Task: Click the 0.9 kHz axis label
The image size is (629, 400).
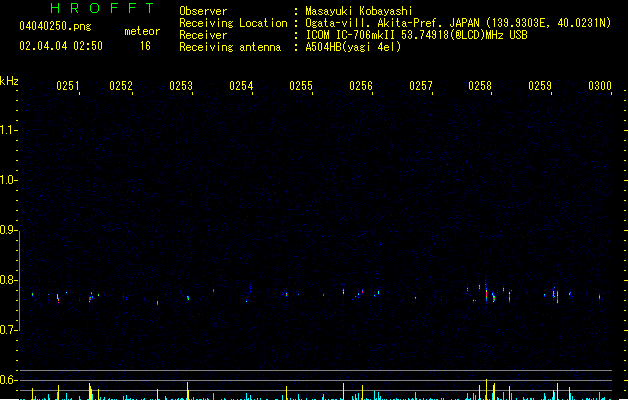Action: (x=7, y=230)
